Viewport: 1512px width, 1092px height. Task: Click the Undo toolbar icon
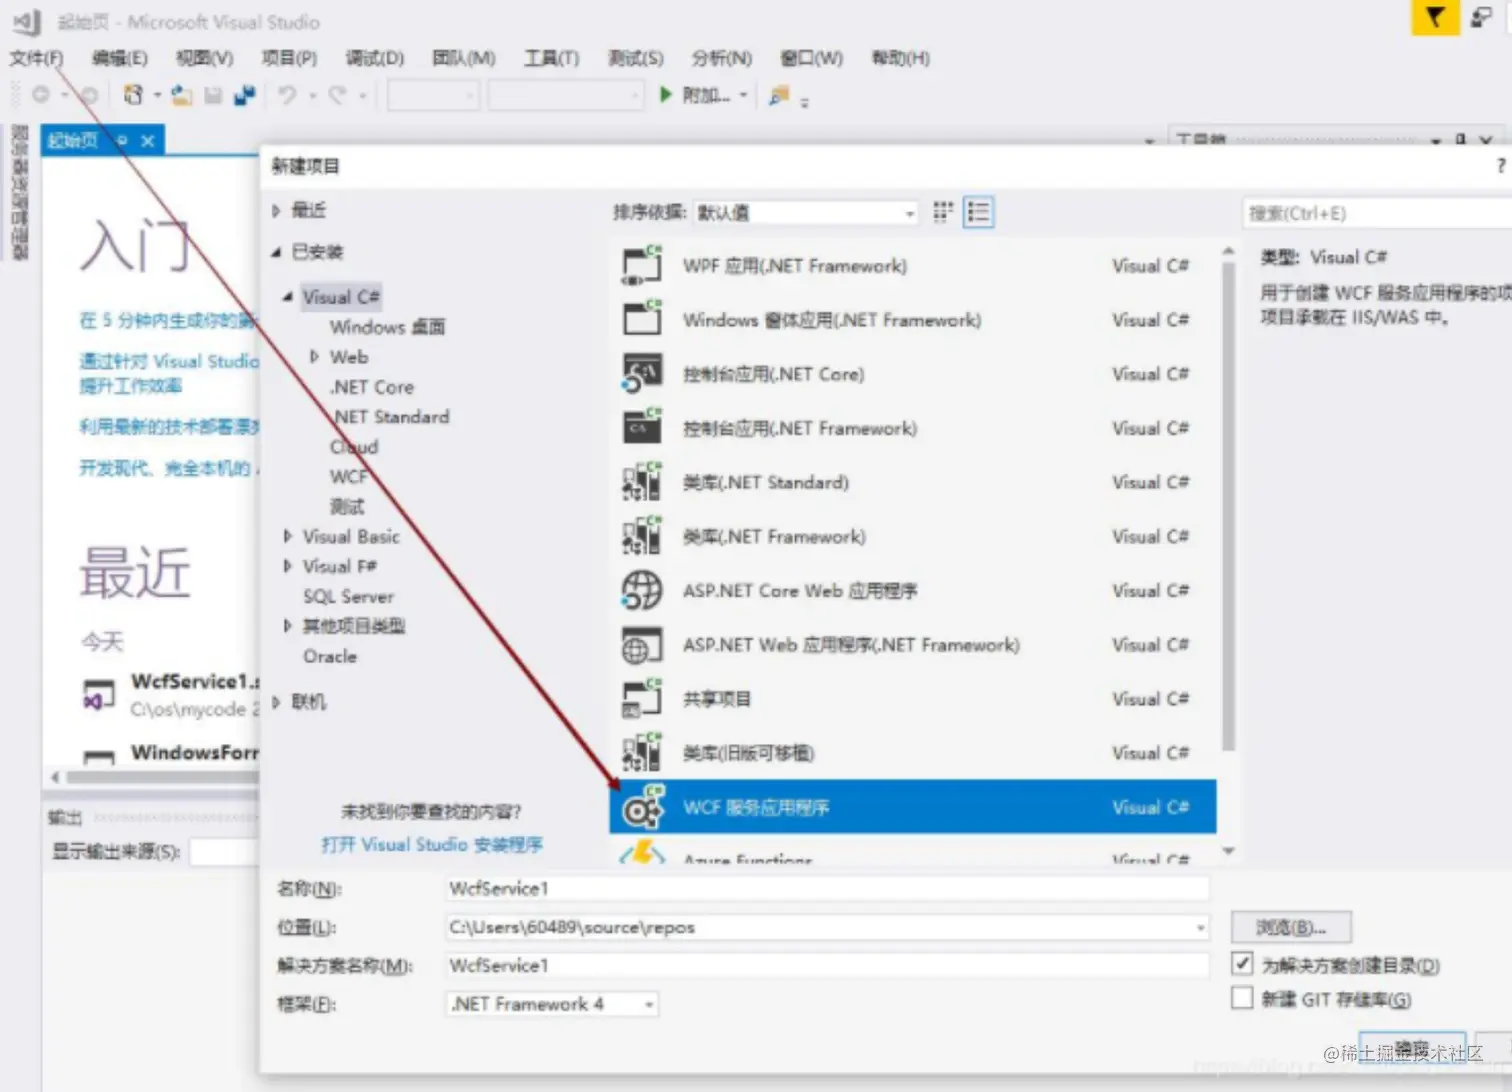288,95
